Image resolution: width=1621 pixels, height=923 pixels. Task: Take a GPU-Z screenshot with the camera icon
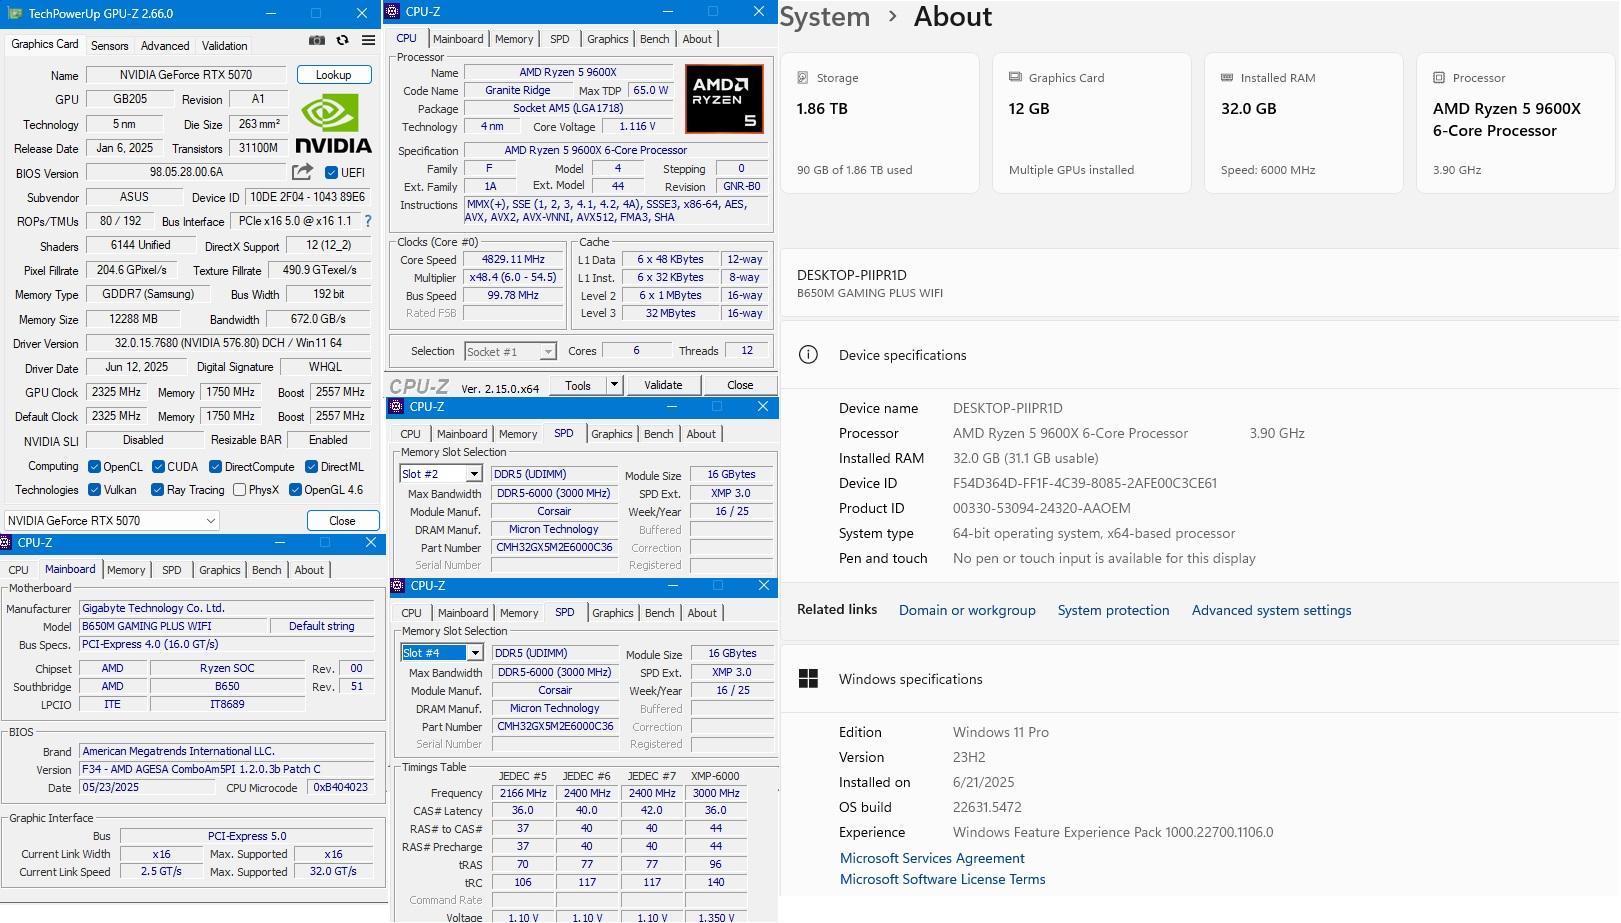(x=317, y=40)
